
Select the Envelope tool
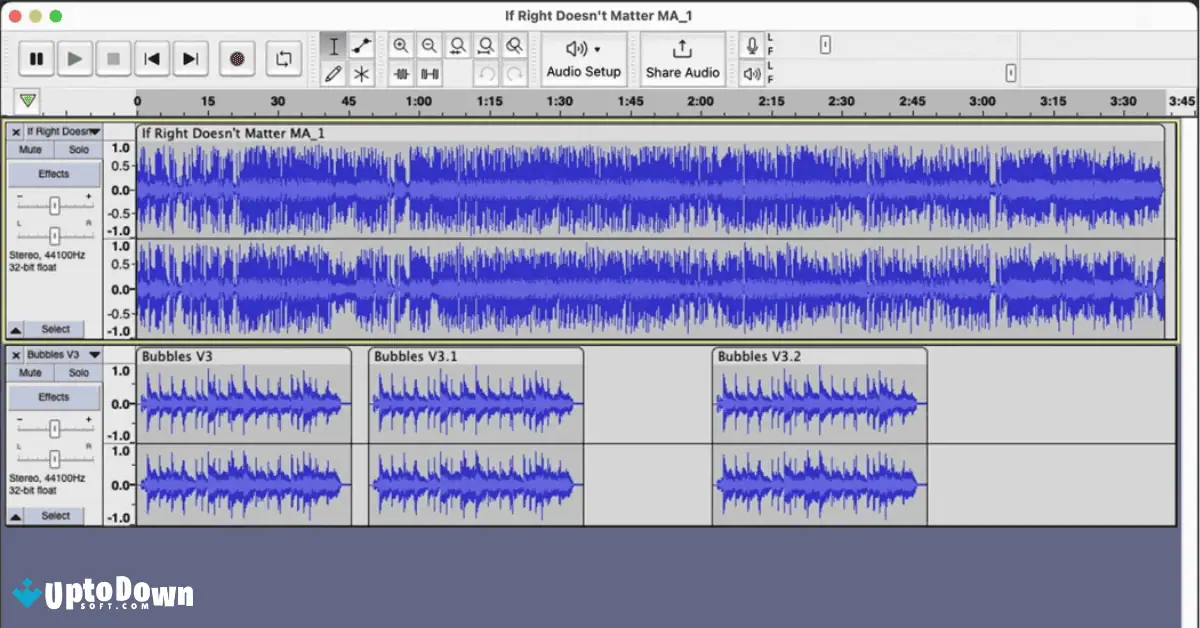pos(362,45)
